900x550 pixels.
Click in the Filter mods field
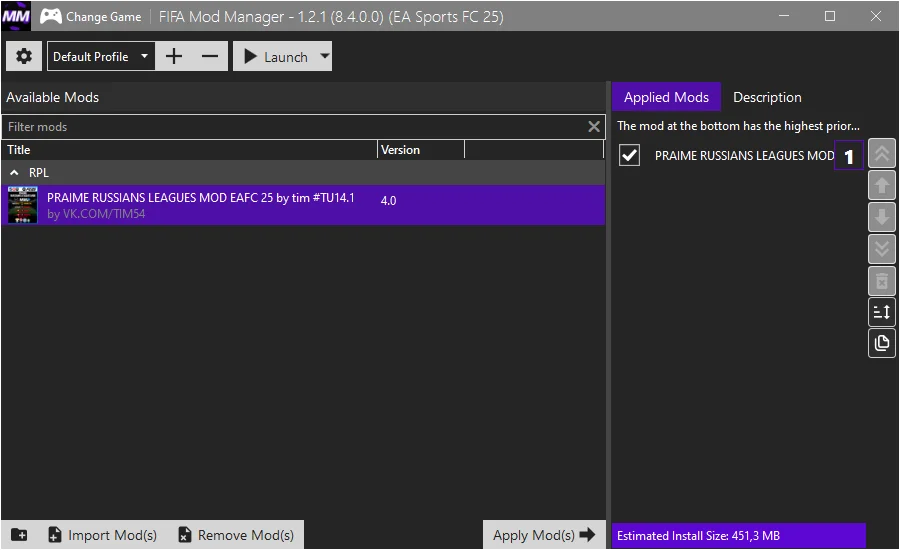294,127
